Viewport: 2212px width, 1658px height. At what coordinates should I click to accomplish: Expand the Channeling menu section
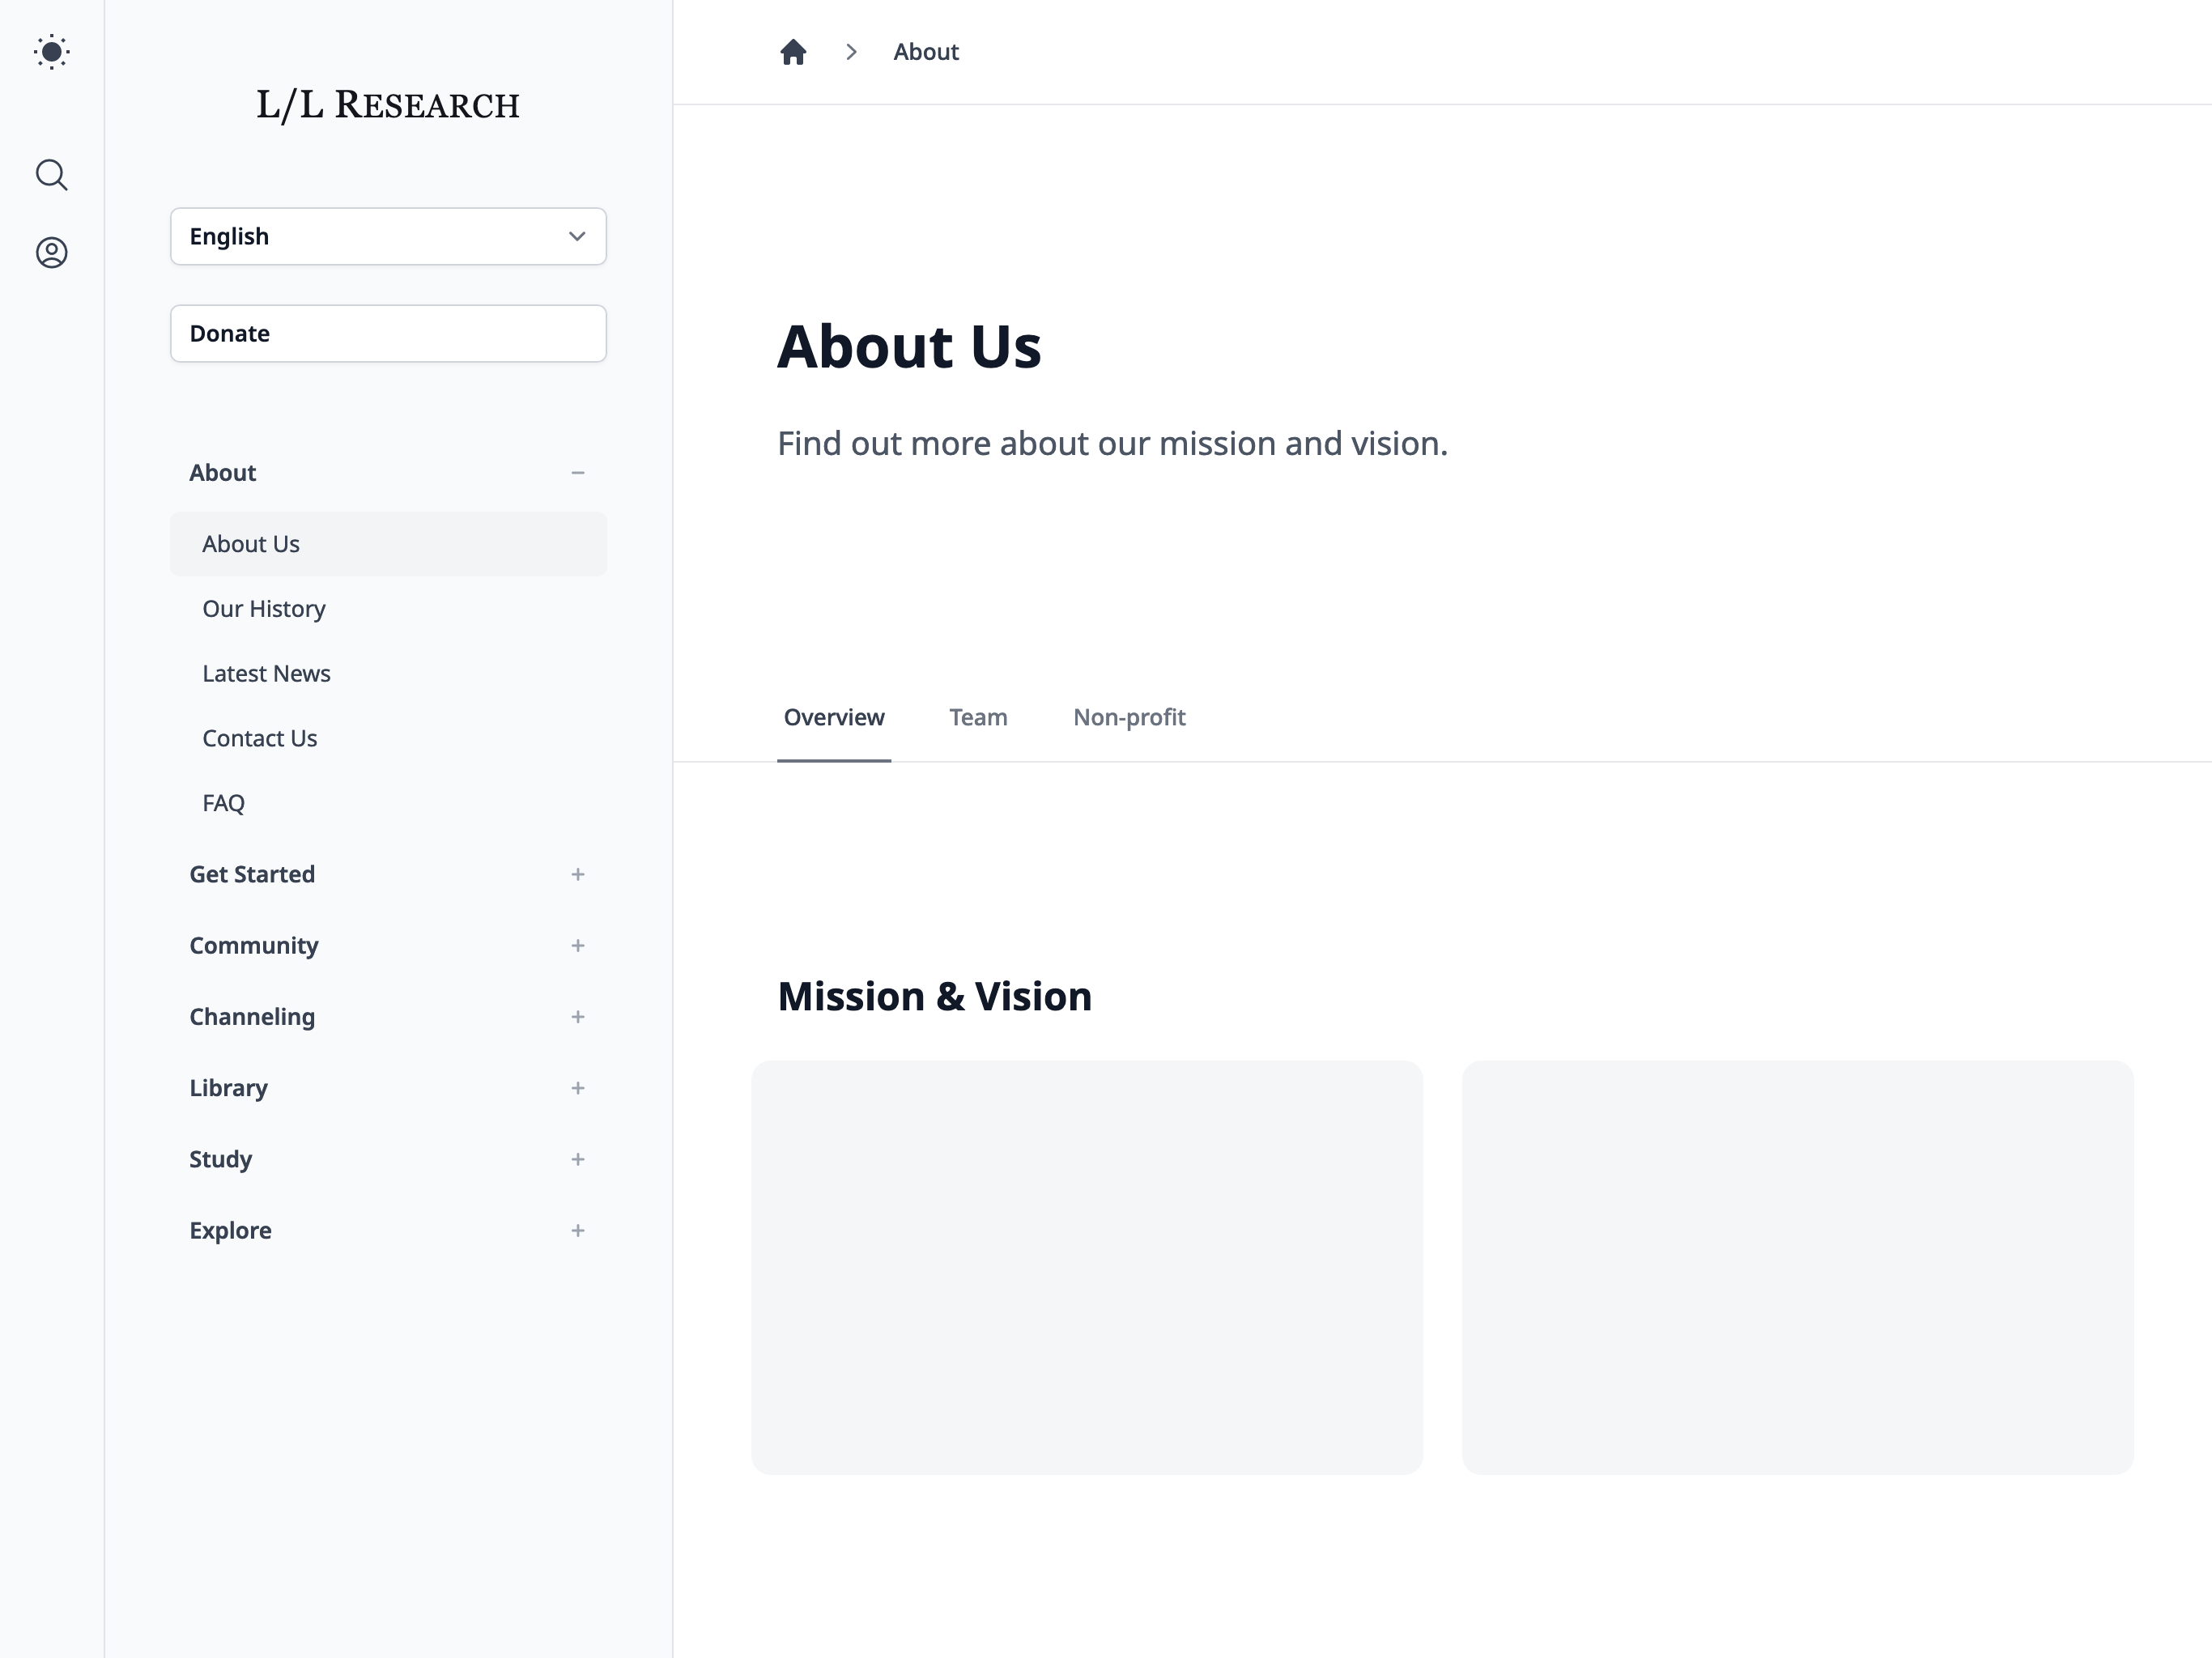point(577,1017)
